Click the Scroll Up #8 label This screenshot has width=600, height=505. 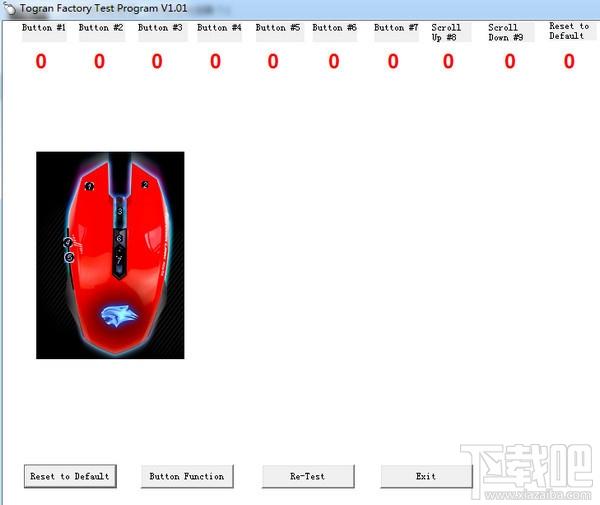click(x=446, y=33)
